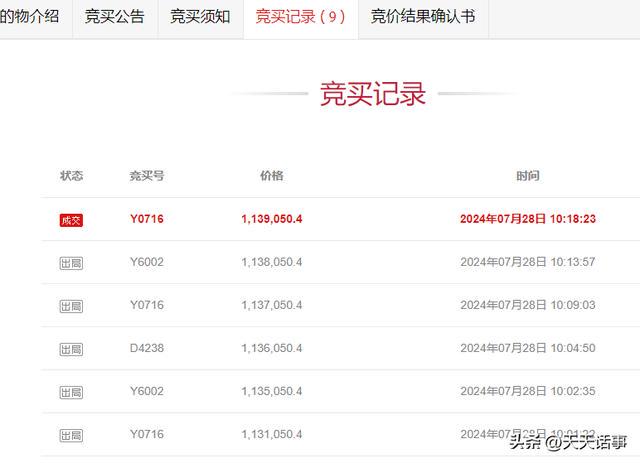Select the winning bidder number Y0716 in red
Viewport: 640px width, 463px height.
(x=146, y=219)
